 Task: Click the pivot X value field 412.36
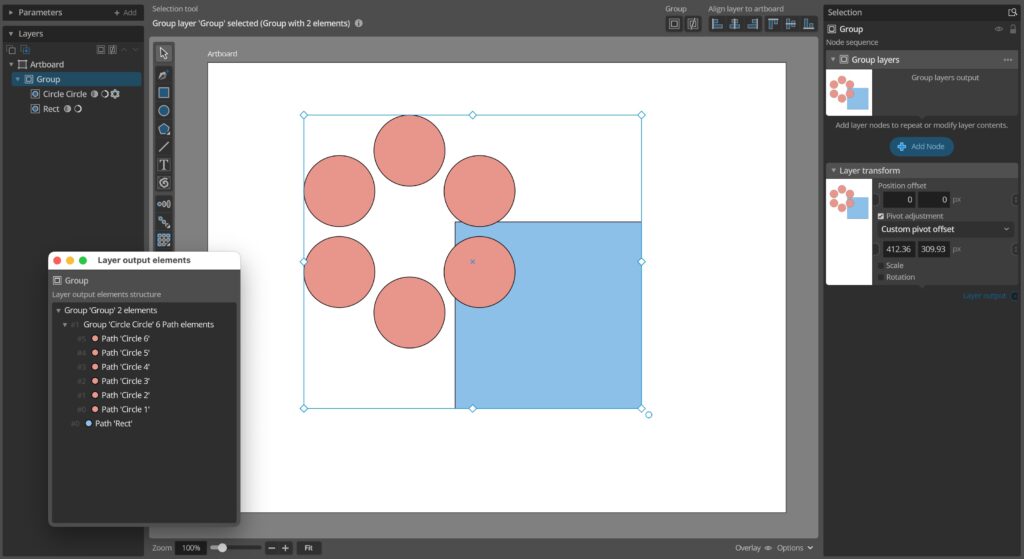[x=899, y=248]
